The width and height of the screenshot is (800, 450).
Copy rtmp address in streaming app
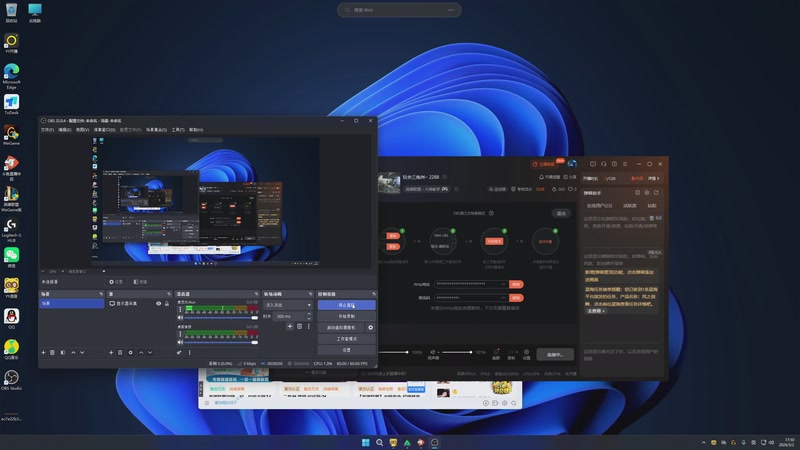pyautogui.click(x=516, y=284)
